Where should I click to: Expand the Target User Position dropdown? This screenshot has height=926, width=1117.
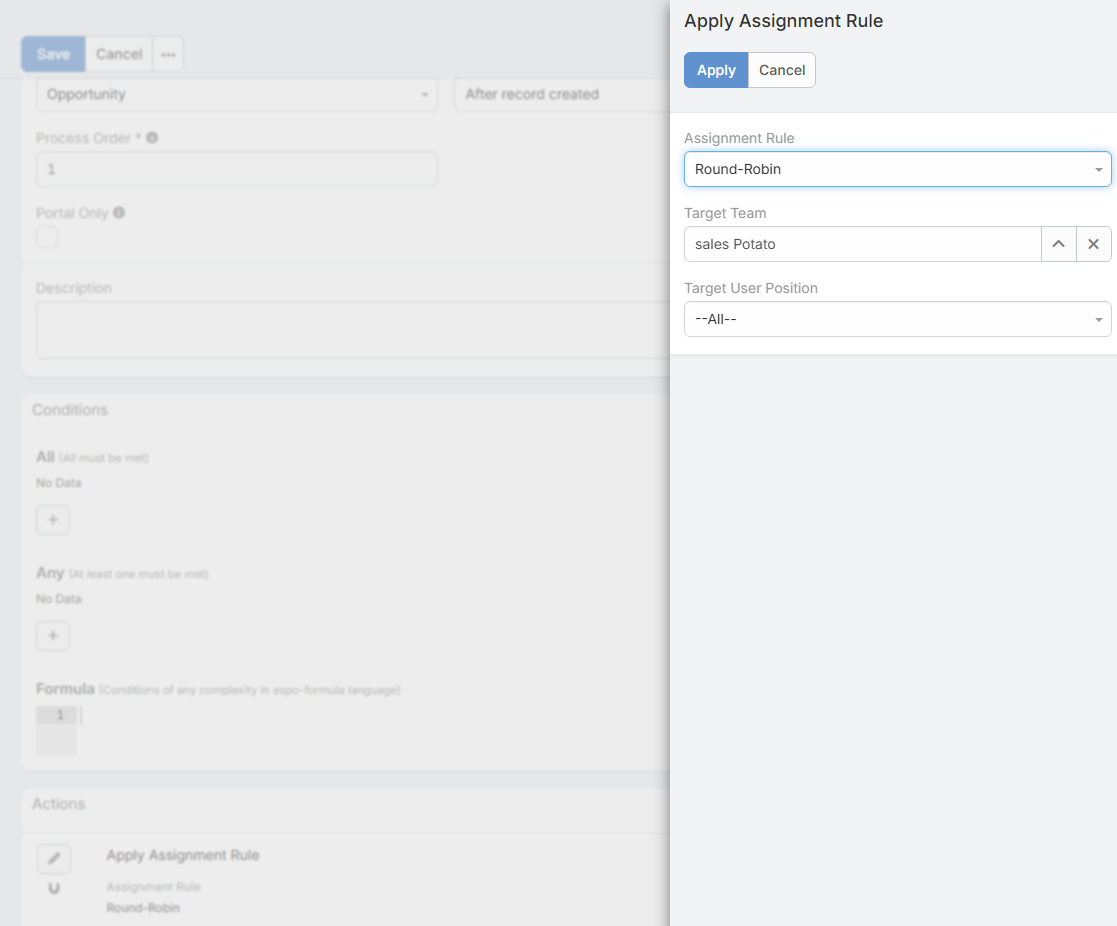(897, 319)
